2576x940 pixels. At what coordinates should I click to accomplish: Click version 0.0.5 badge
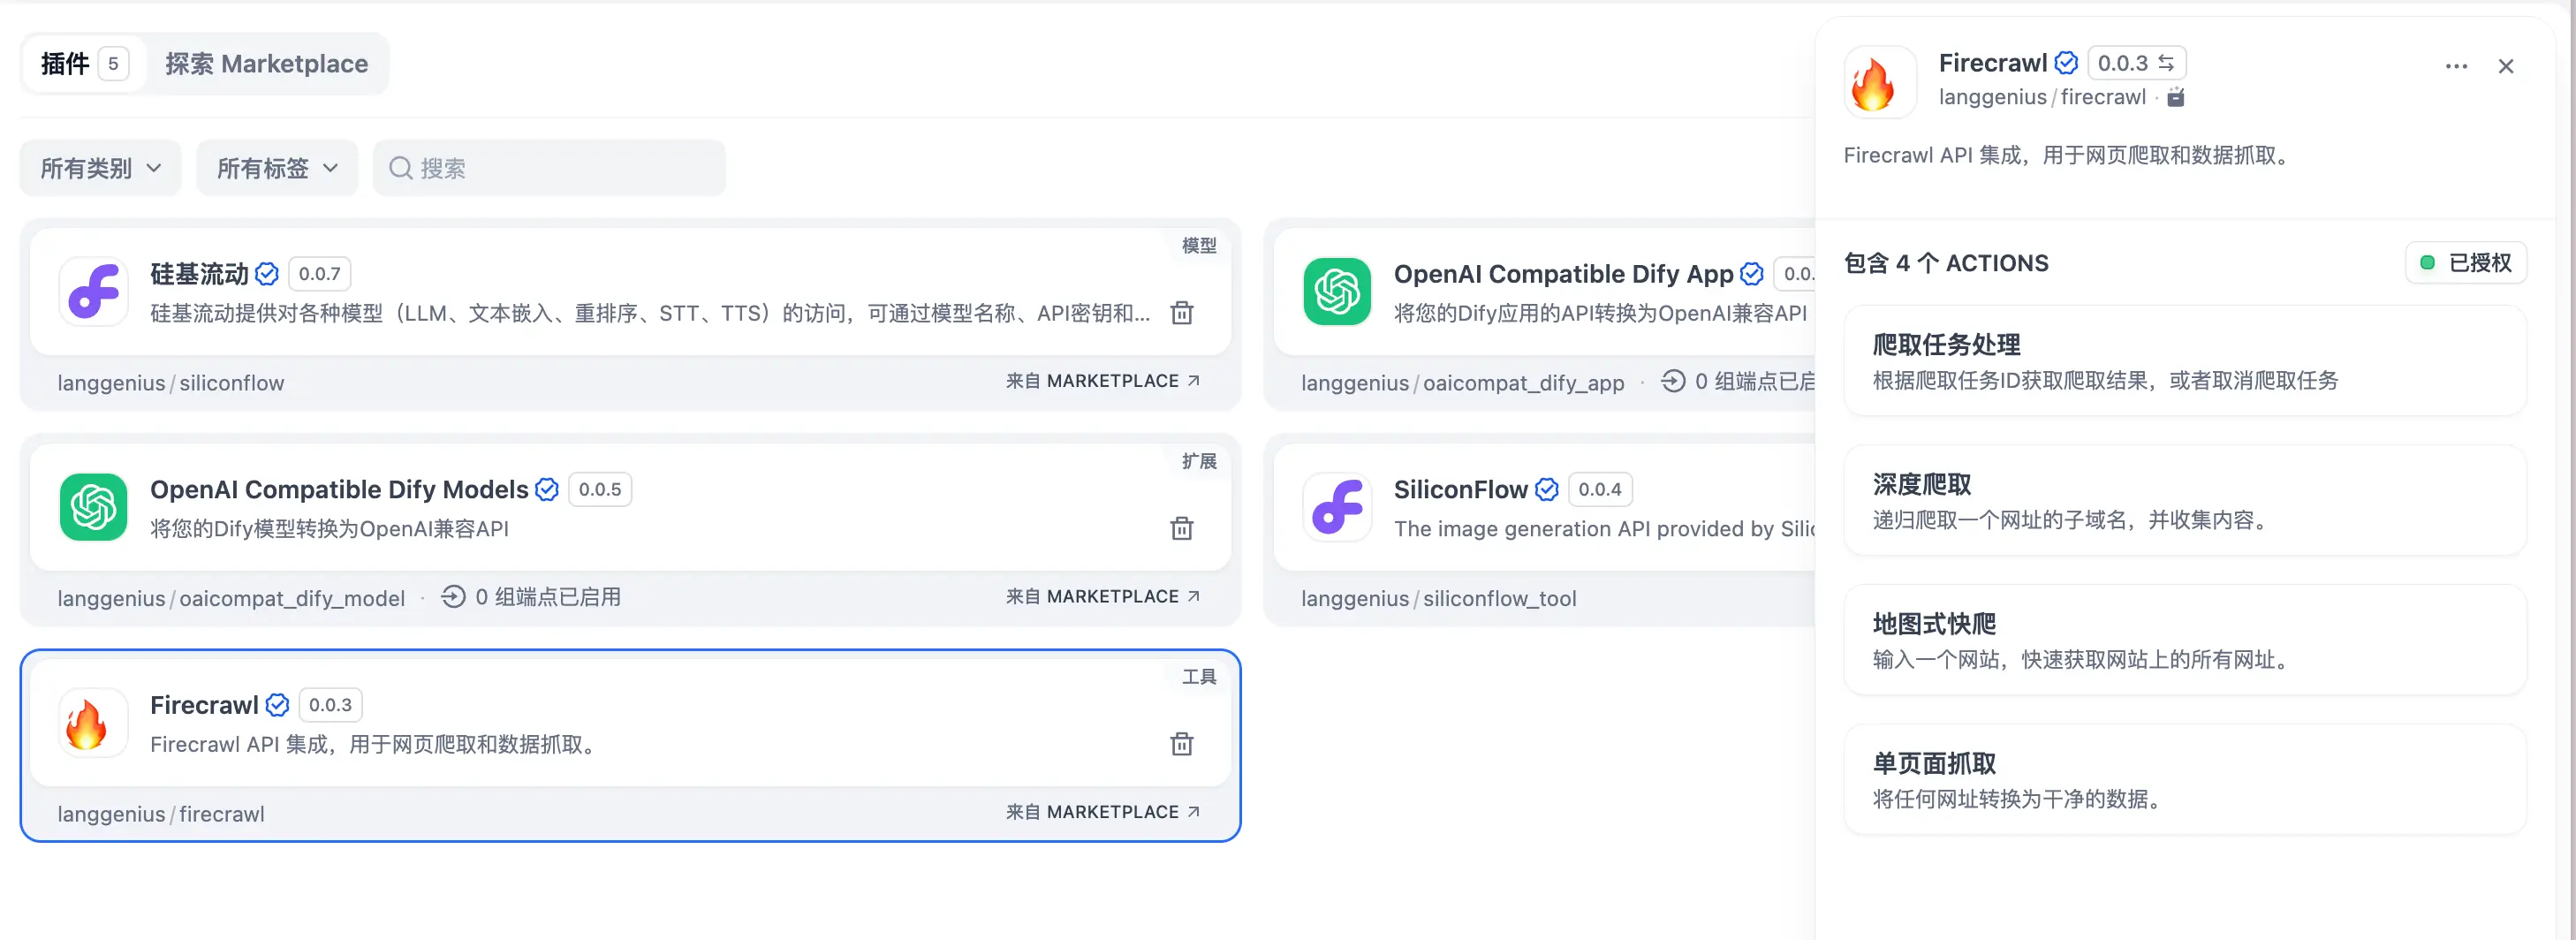tap(600, 489)
